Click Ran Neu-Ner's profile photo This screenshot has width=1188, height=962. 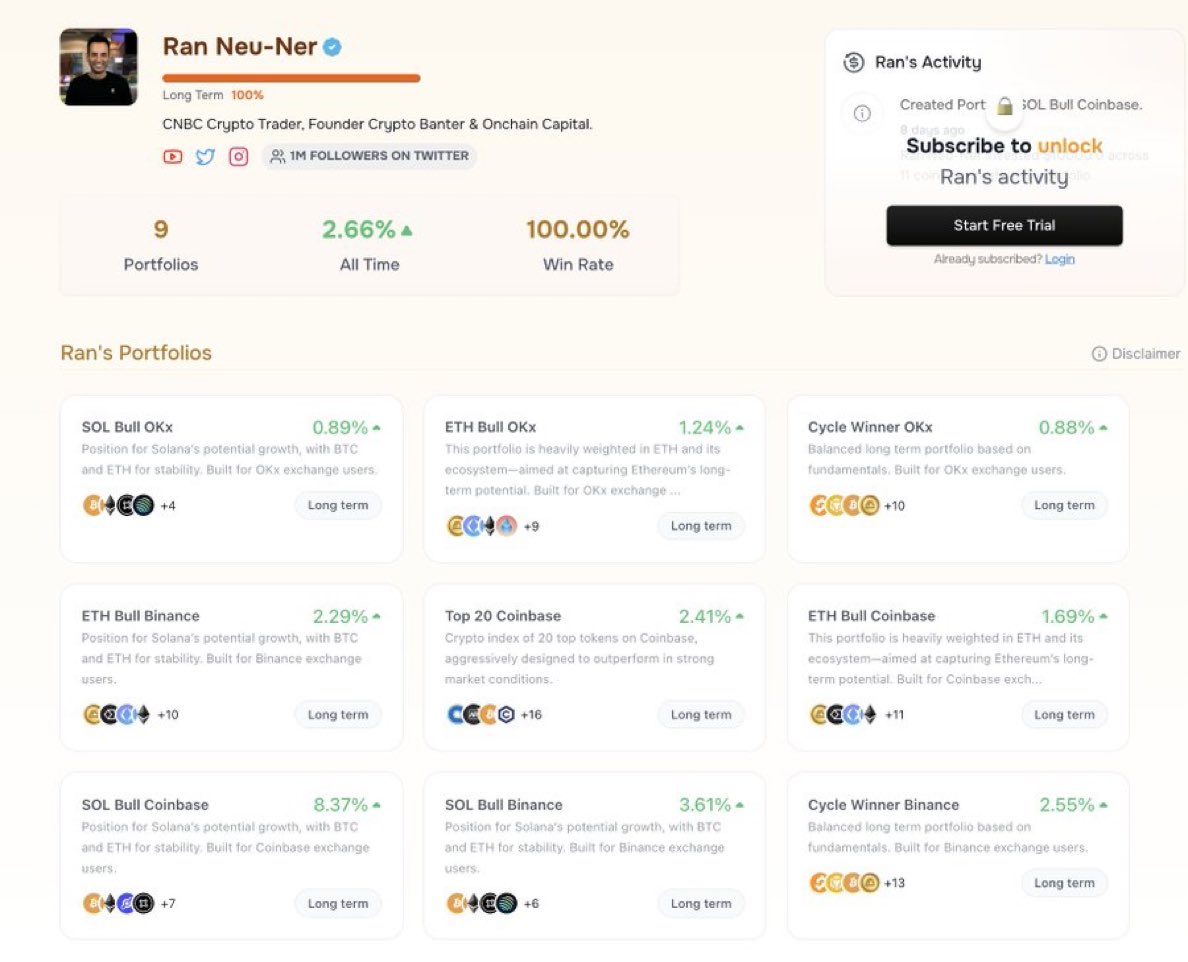coord(97,66)
